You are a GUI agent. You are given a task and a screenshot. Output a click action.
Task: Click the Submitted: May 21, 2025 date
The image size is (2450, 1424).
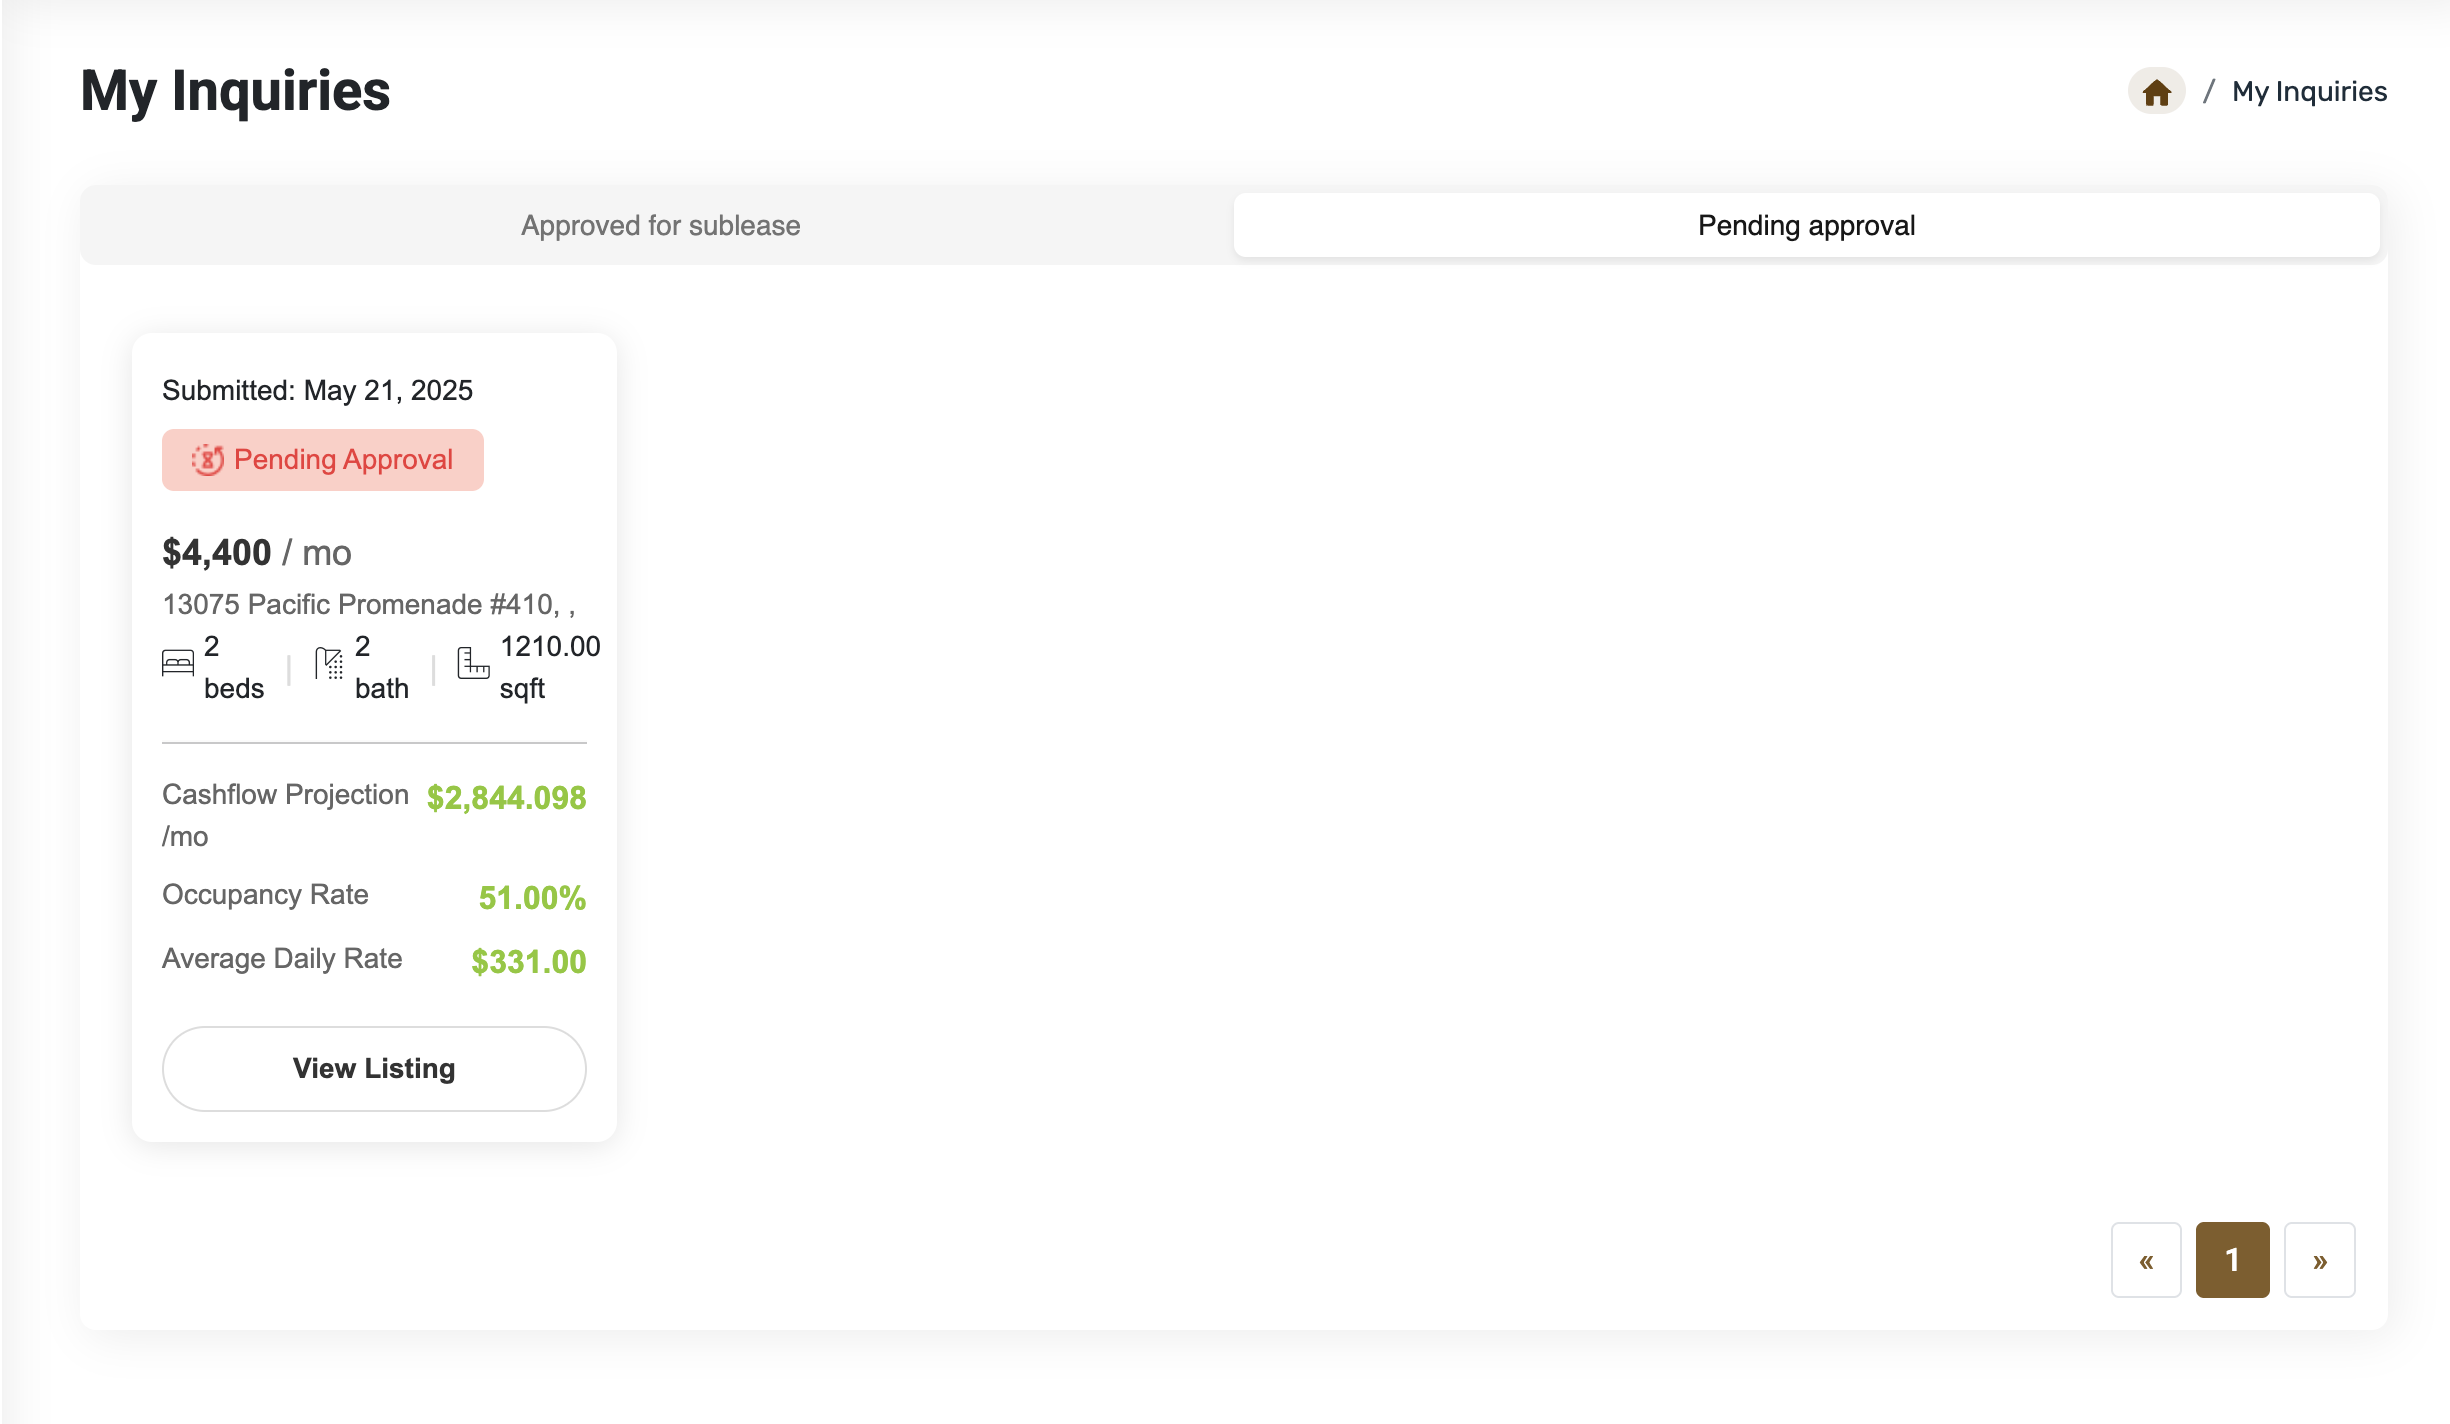317,391
